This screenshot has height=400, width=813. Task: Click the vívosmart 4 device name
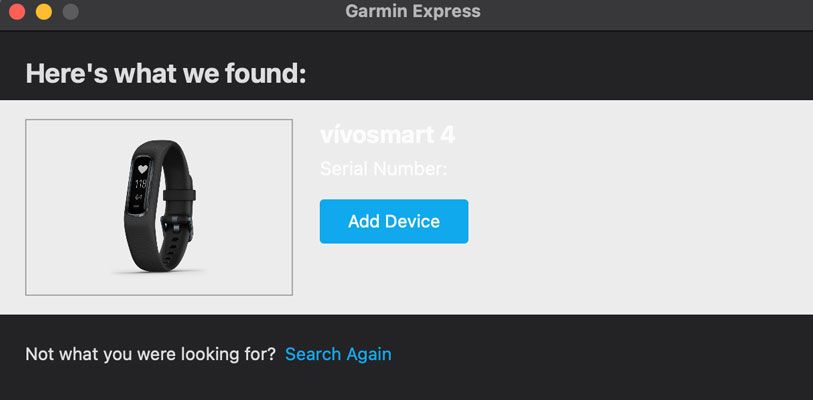(388, 135)
